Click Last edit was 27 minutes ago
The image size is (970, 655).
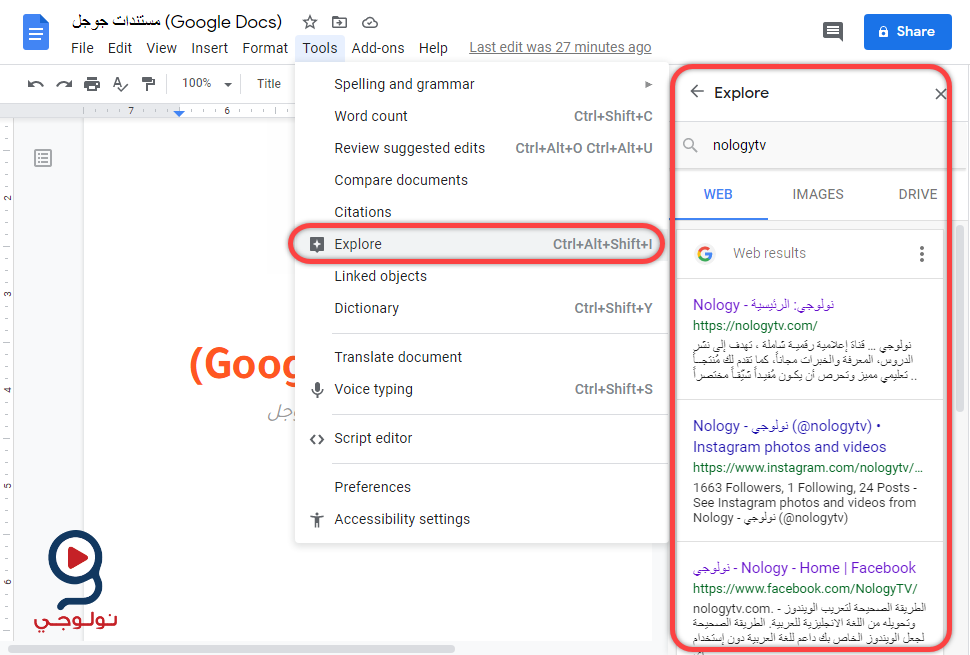click(x=560, y=47)
